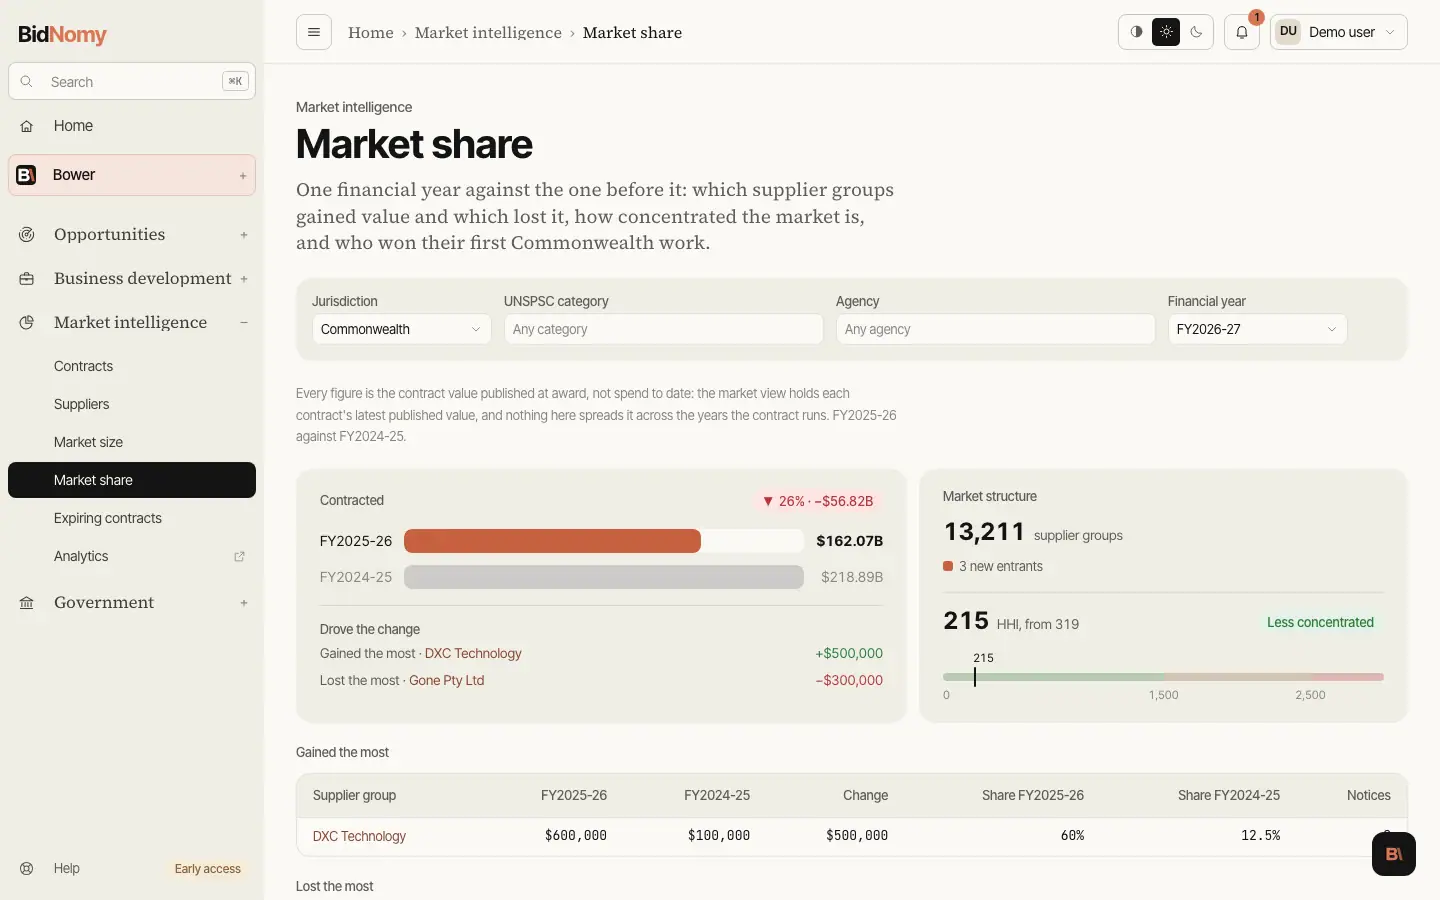Click the UNSPSC Any category field

click(664, 329)
